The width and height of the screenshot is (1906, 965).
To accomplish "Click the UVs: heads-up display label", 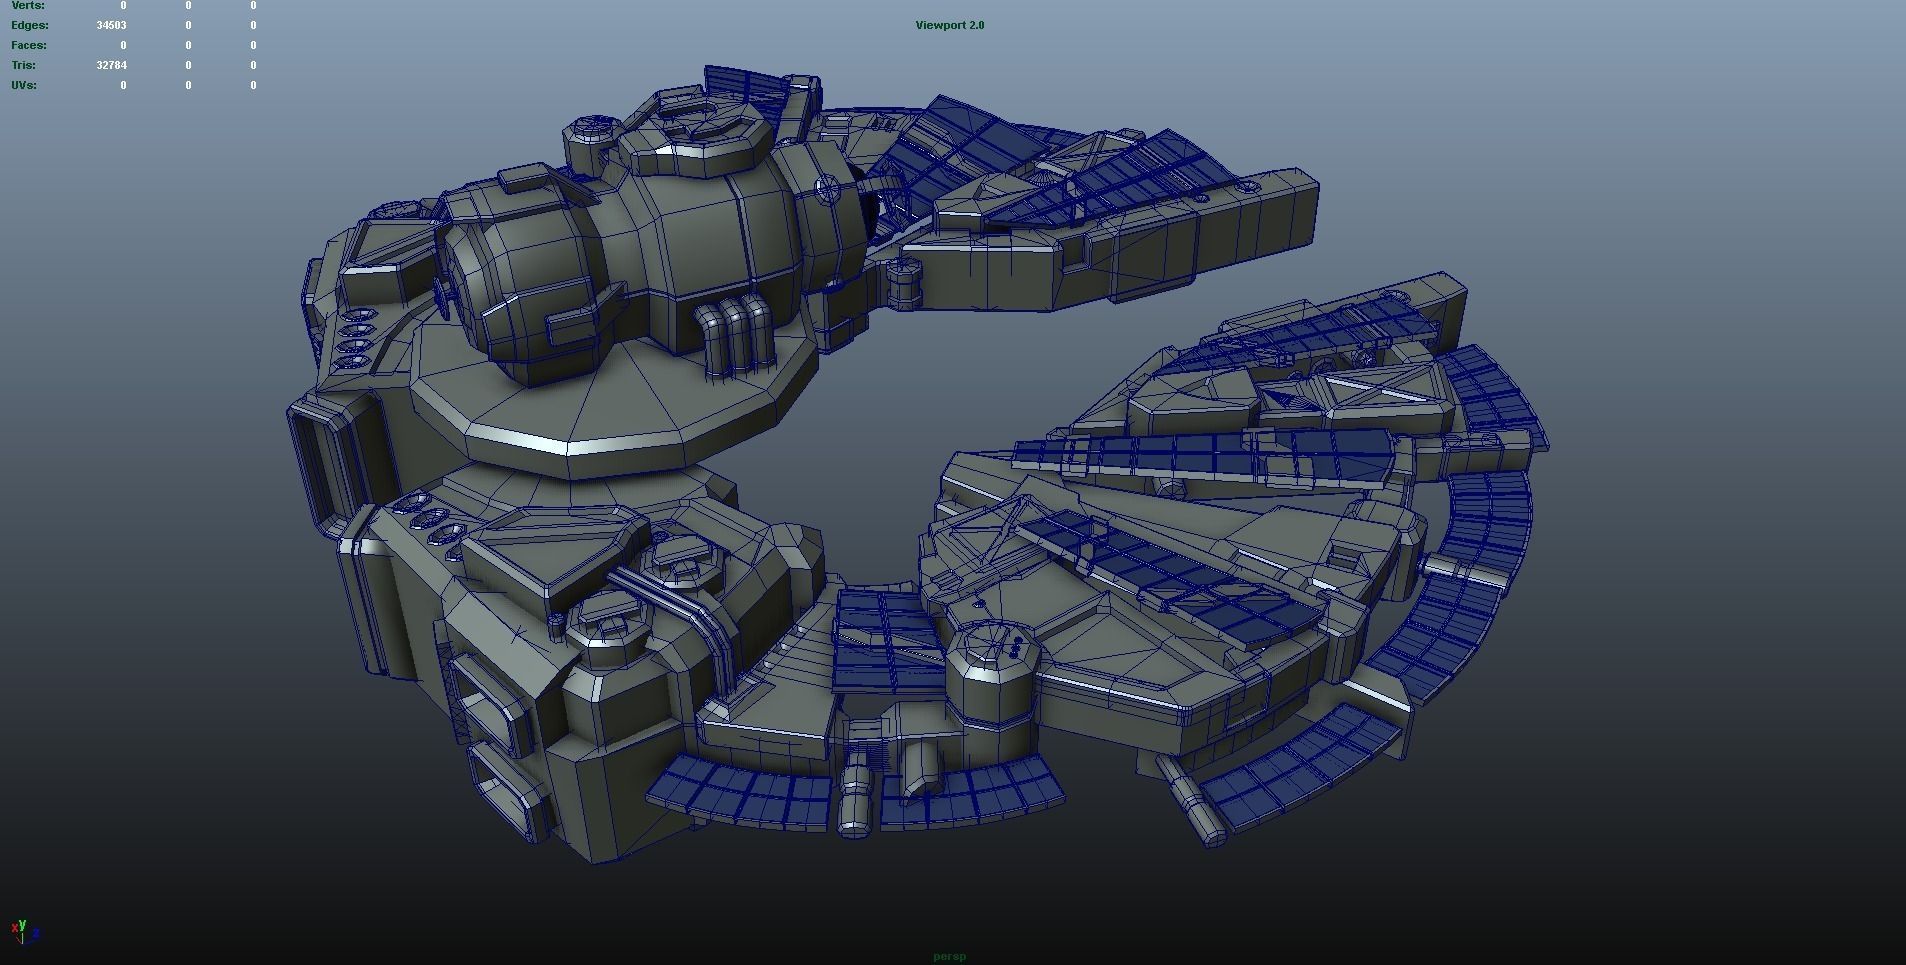I will 24,85.
